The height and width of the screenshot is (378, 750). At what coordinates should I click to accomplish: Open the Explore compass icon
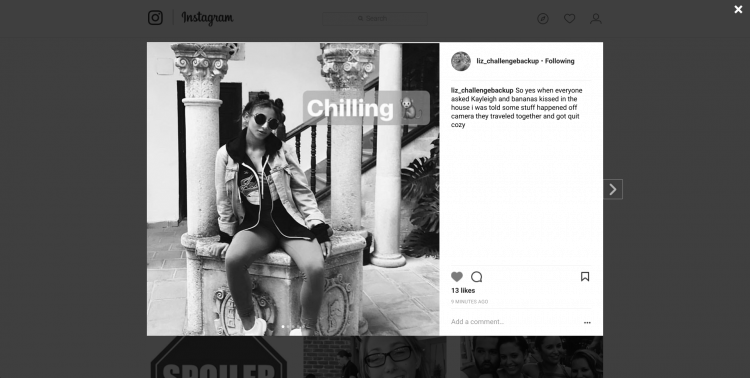(542, 19)
